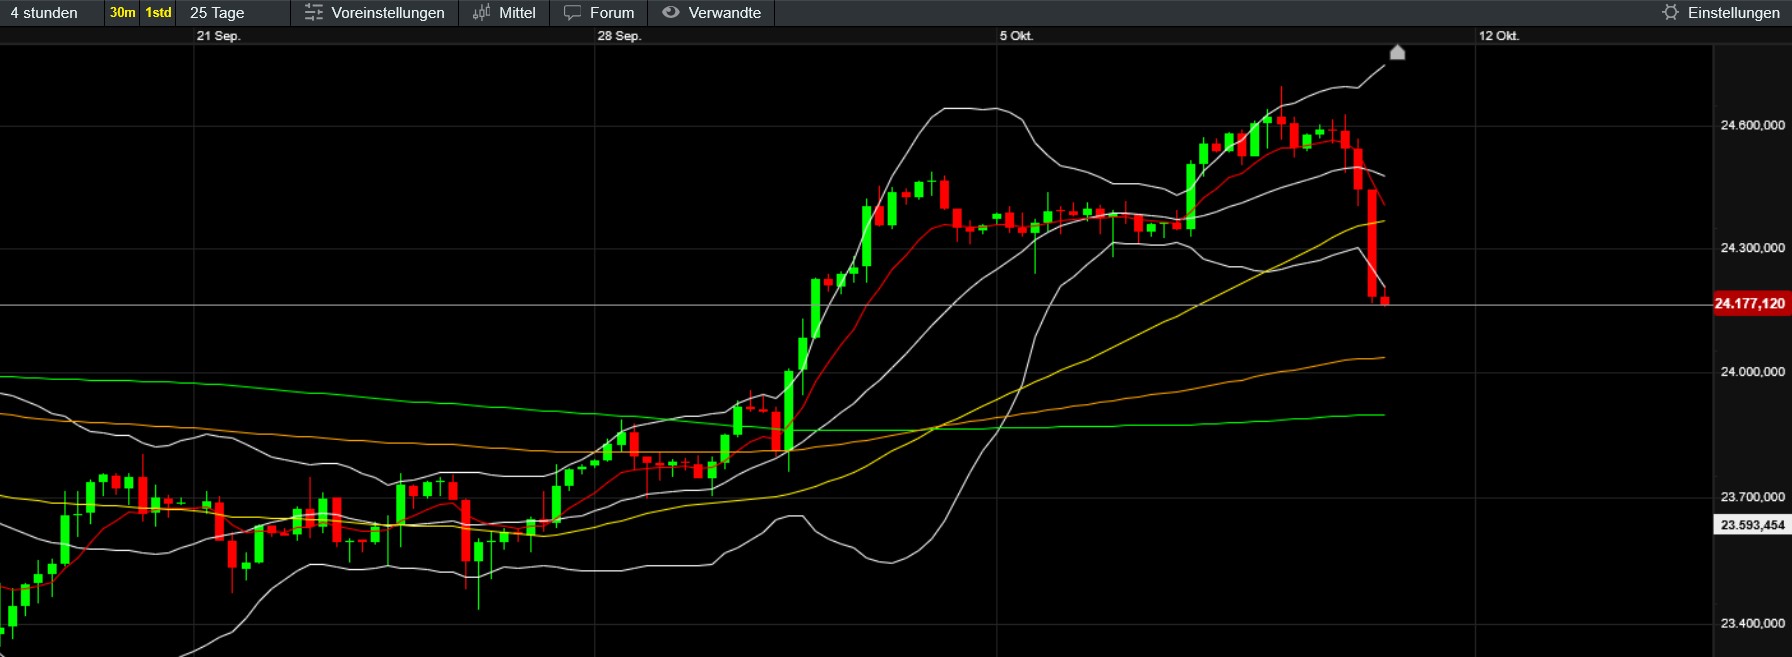Screen dimensions: 1792x657
Task: Click the 24.600,000 price axis label
Action: [x=1752, y=125]
